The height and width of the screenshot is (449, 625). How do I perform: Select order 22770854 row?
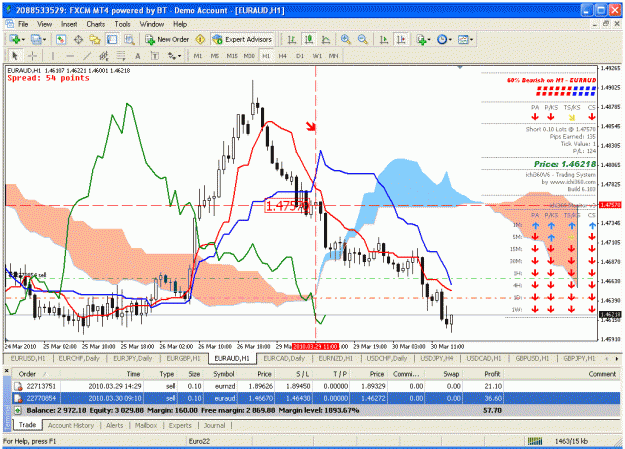click(316, 398)
